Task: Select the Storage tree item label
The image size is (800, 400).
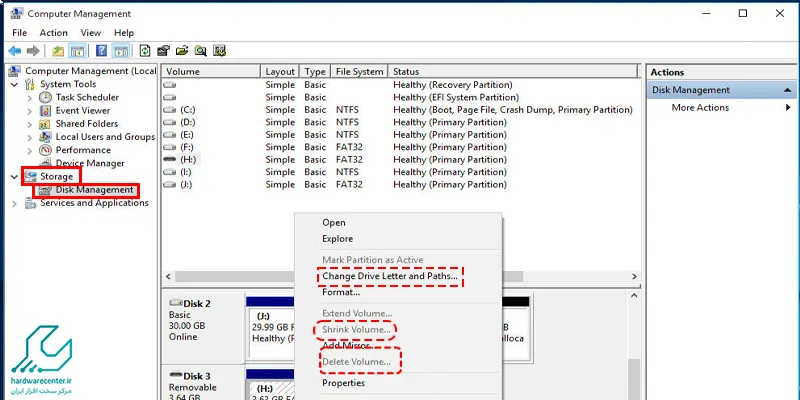Action: click(x=57, y=177)
